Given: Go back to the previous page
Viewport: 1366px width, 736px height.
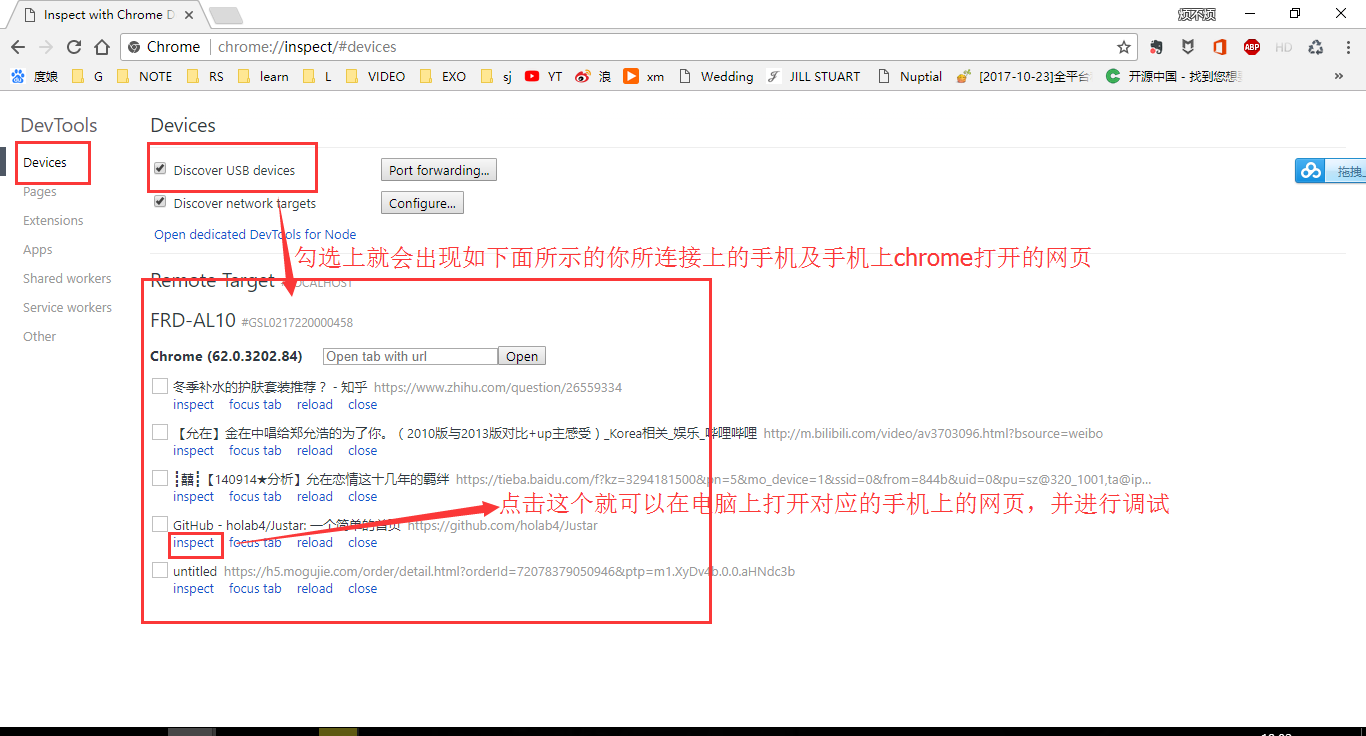Looking at the screenshot, I should click(17, 47).
